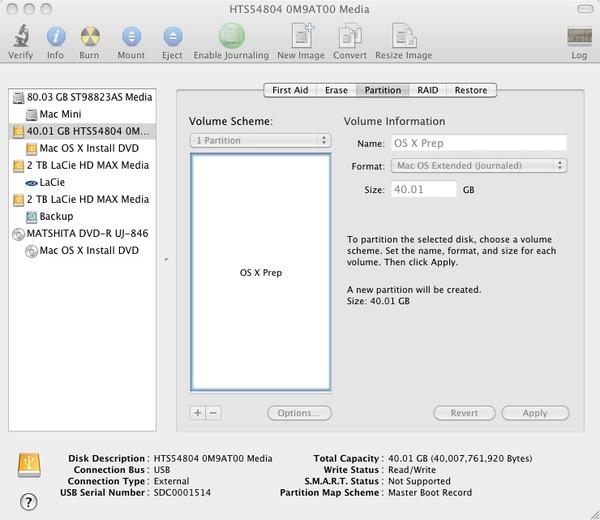600x520 pixels.
Task: Click the Size field
Action: click(x=424, y=189)
